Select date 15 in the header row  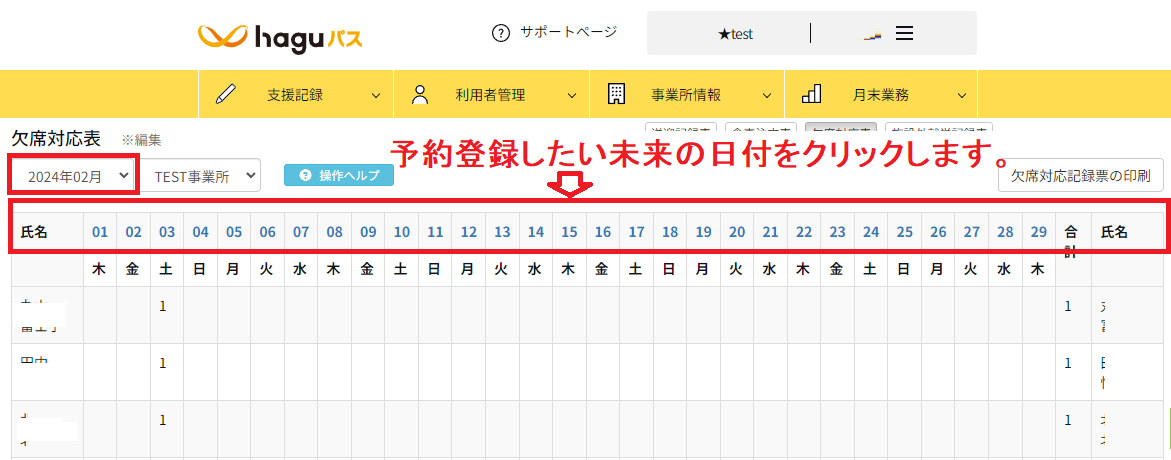click(569, 232)
